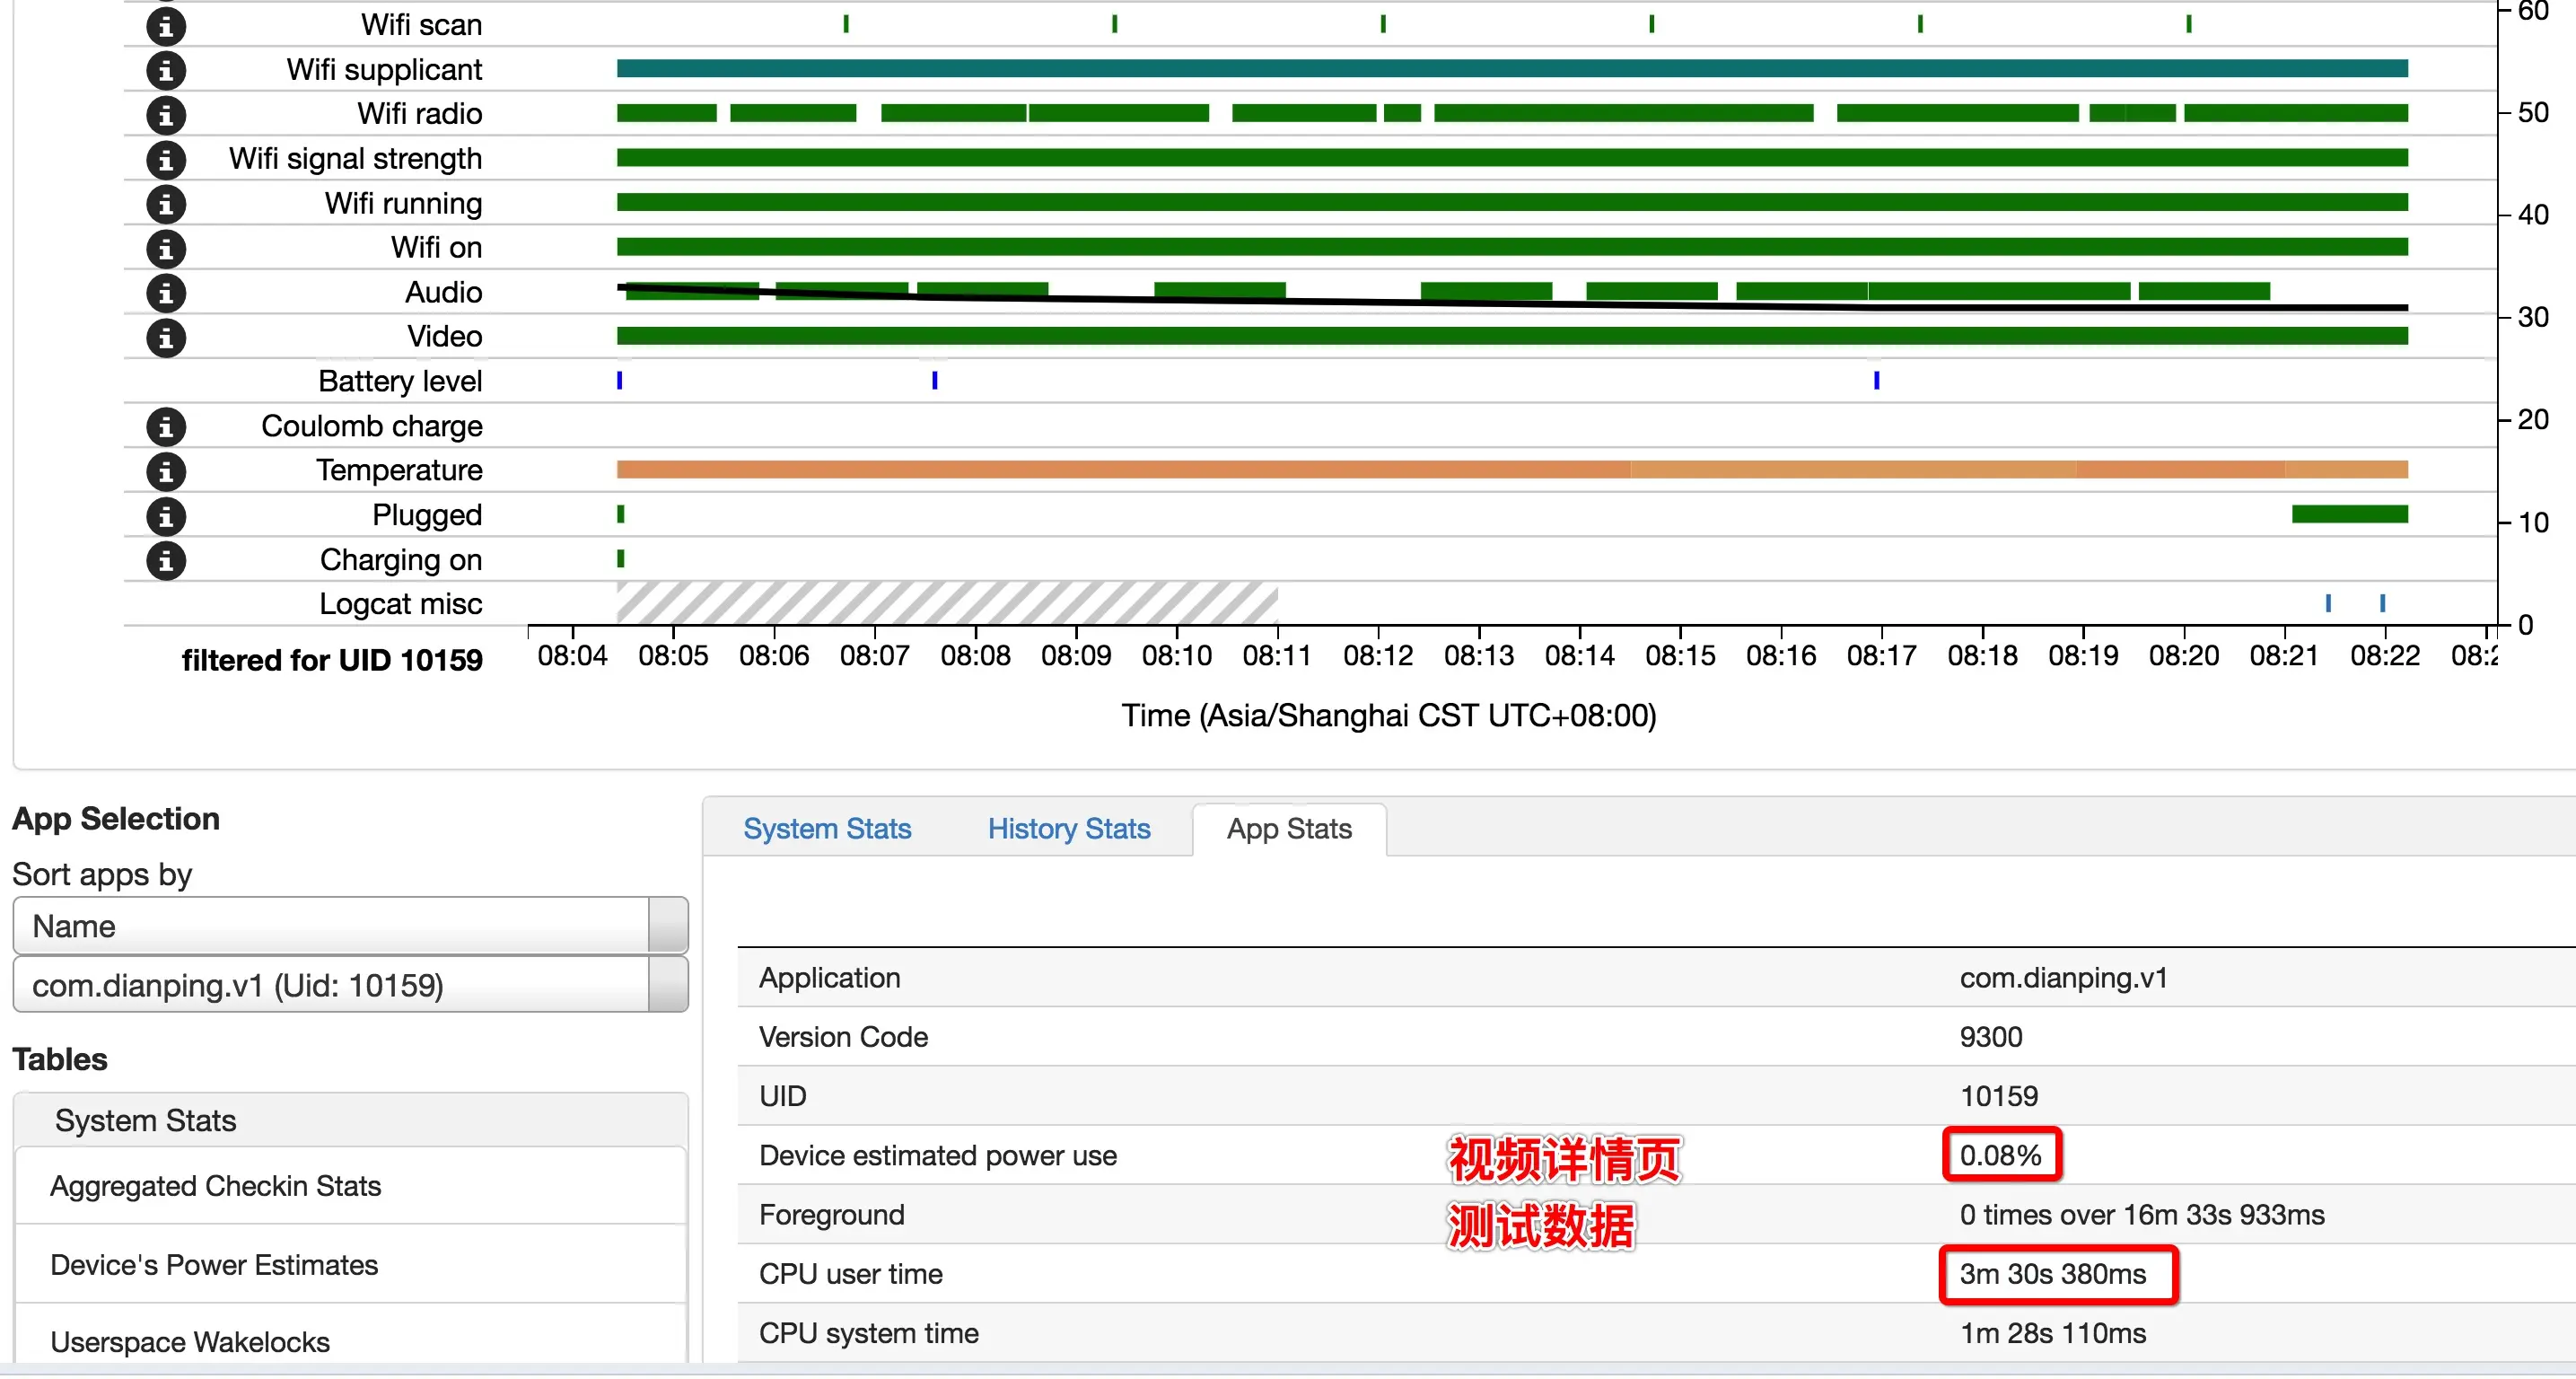Image resolution: width=2576 pixels, height=1379 pixels.
Task: Open the com.dianping.v1 app selection dropdown
Action: (350, 986)
